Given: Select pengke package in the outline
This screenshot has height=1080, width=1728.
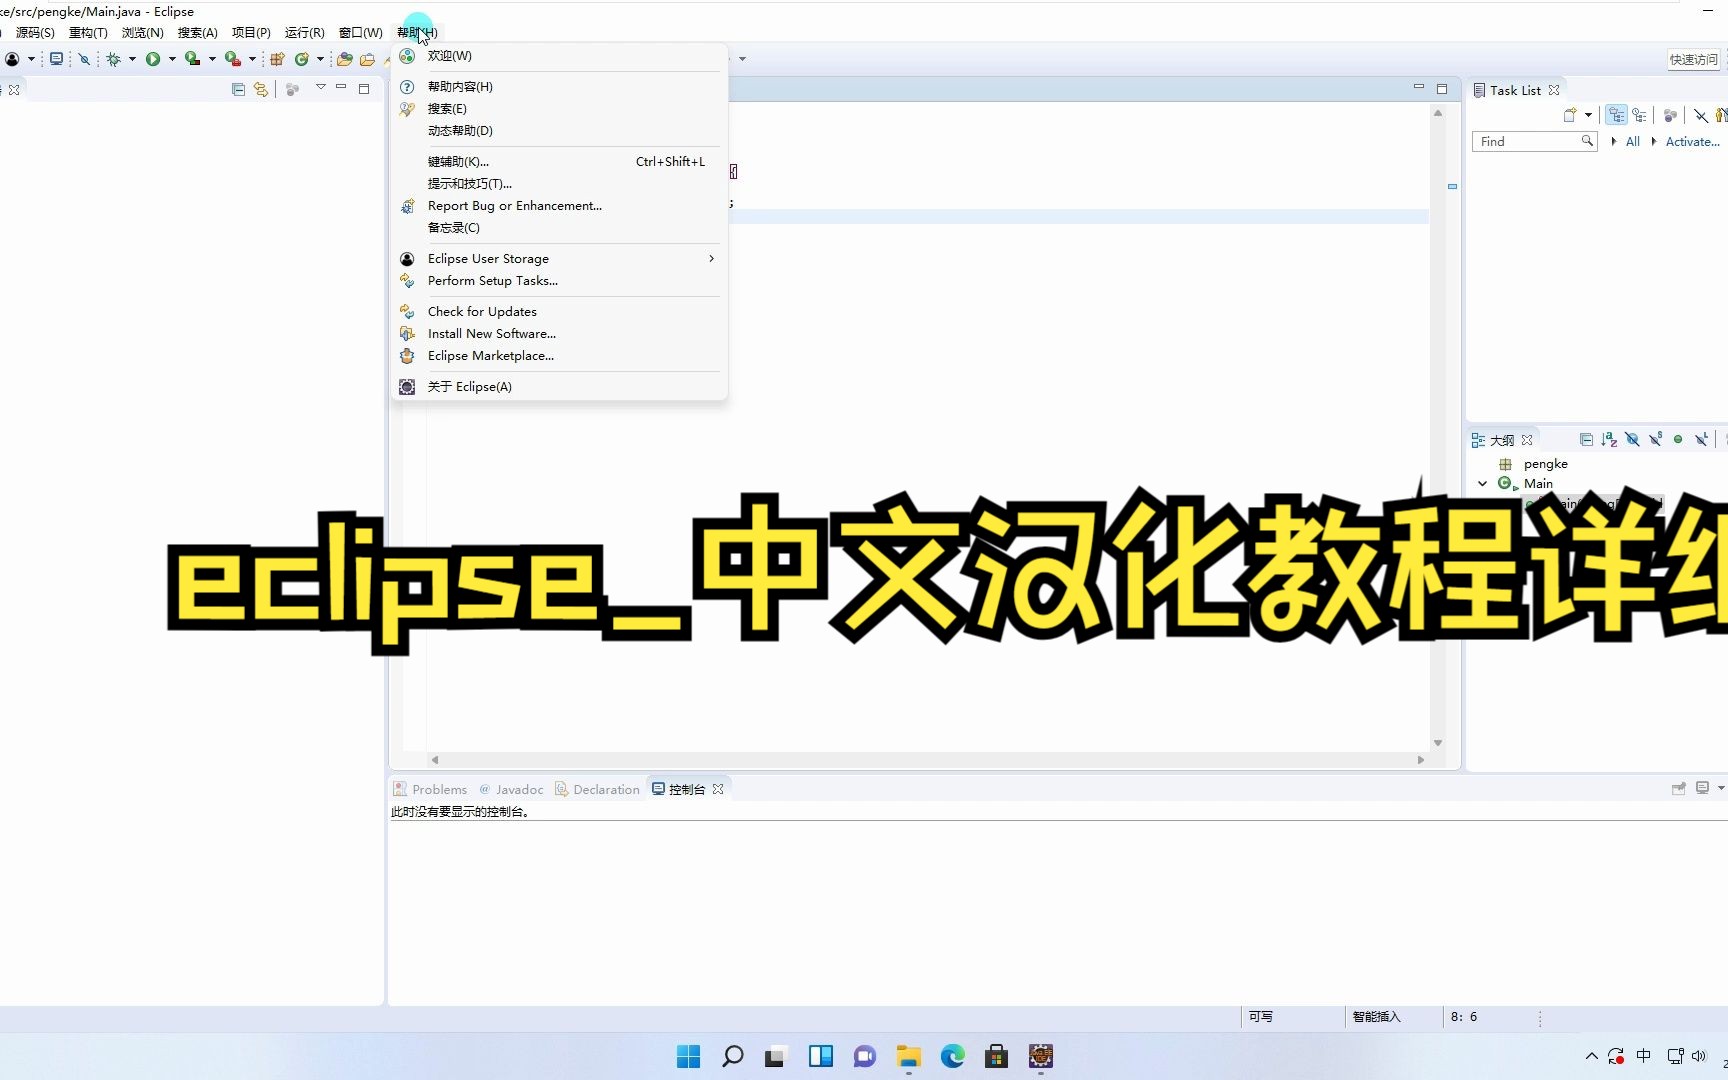Looking at the screenshot, I should [1545, 464].
